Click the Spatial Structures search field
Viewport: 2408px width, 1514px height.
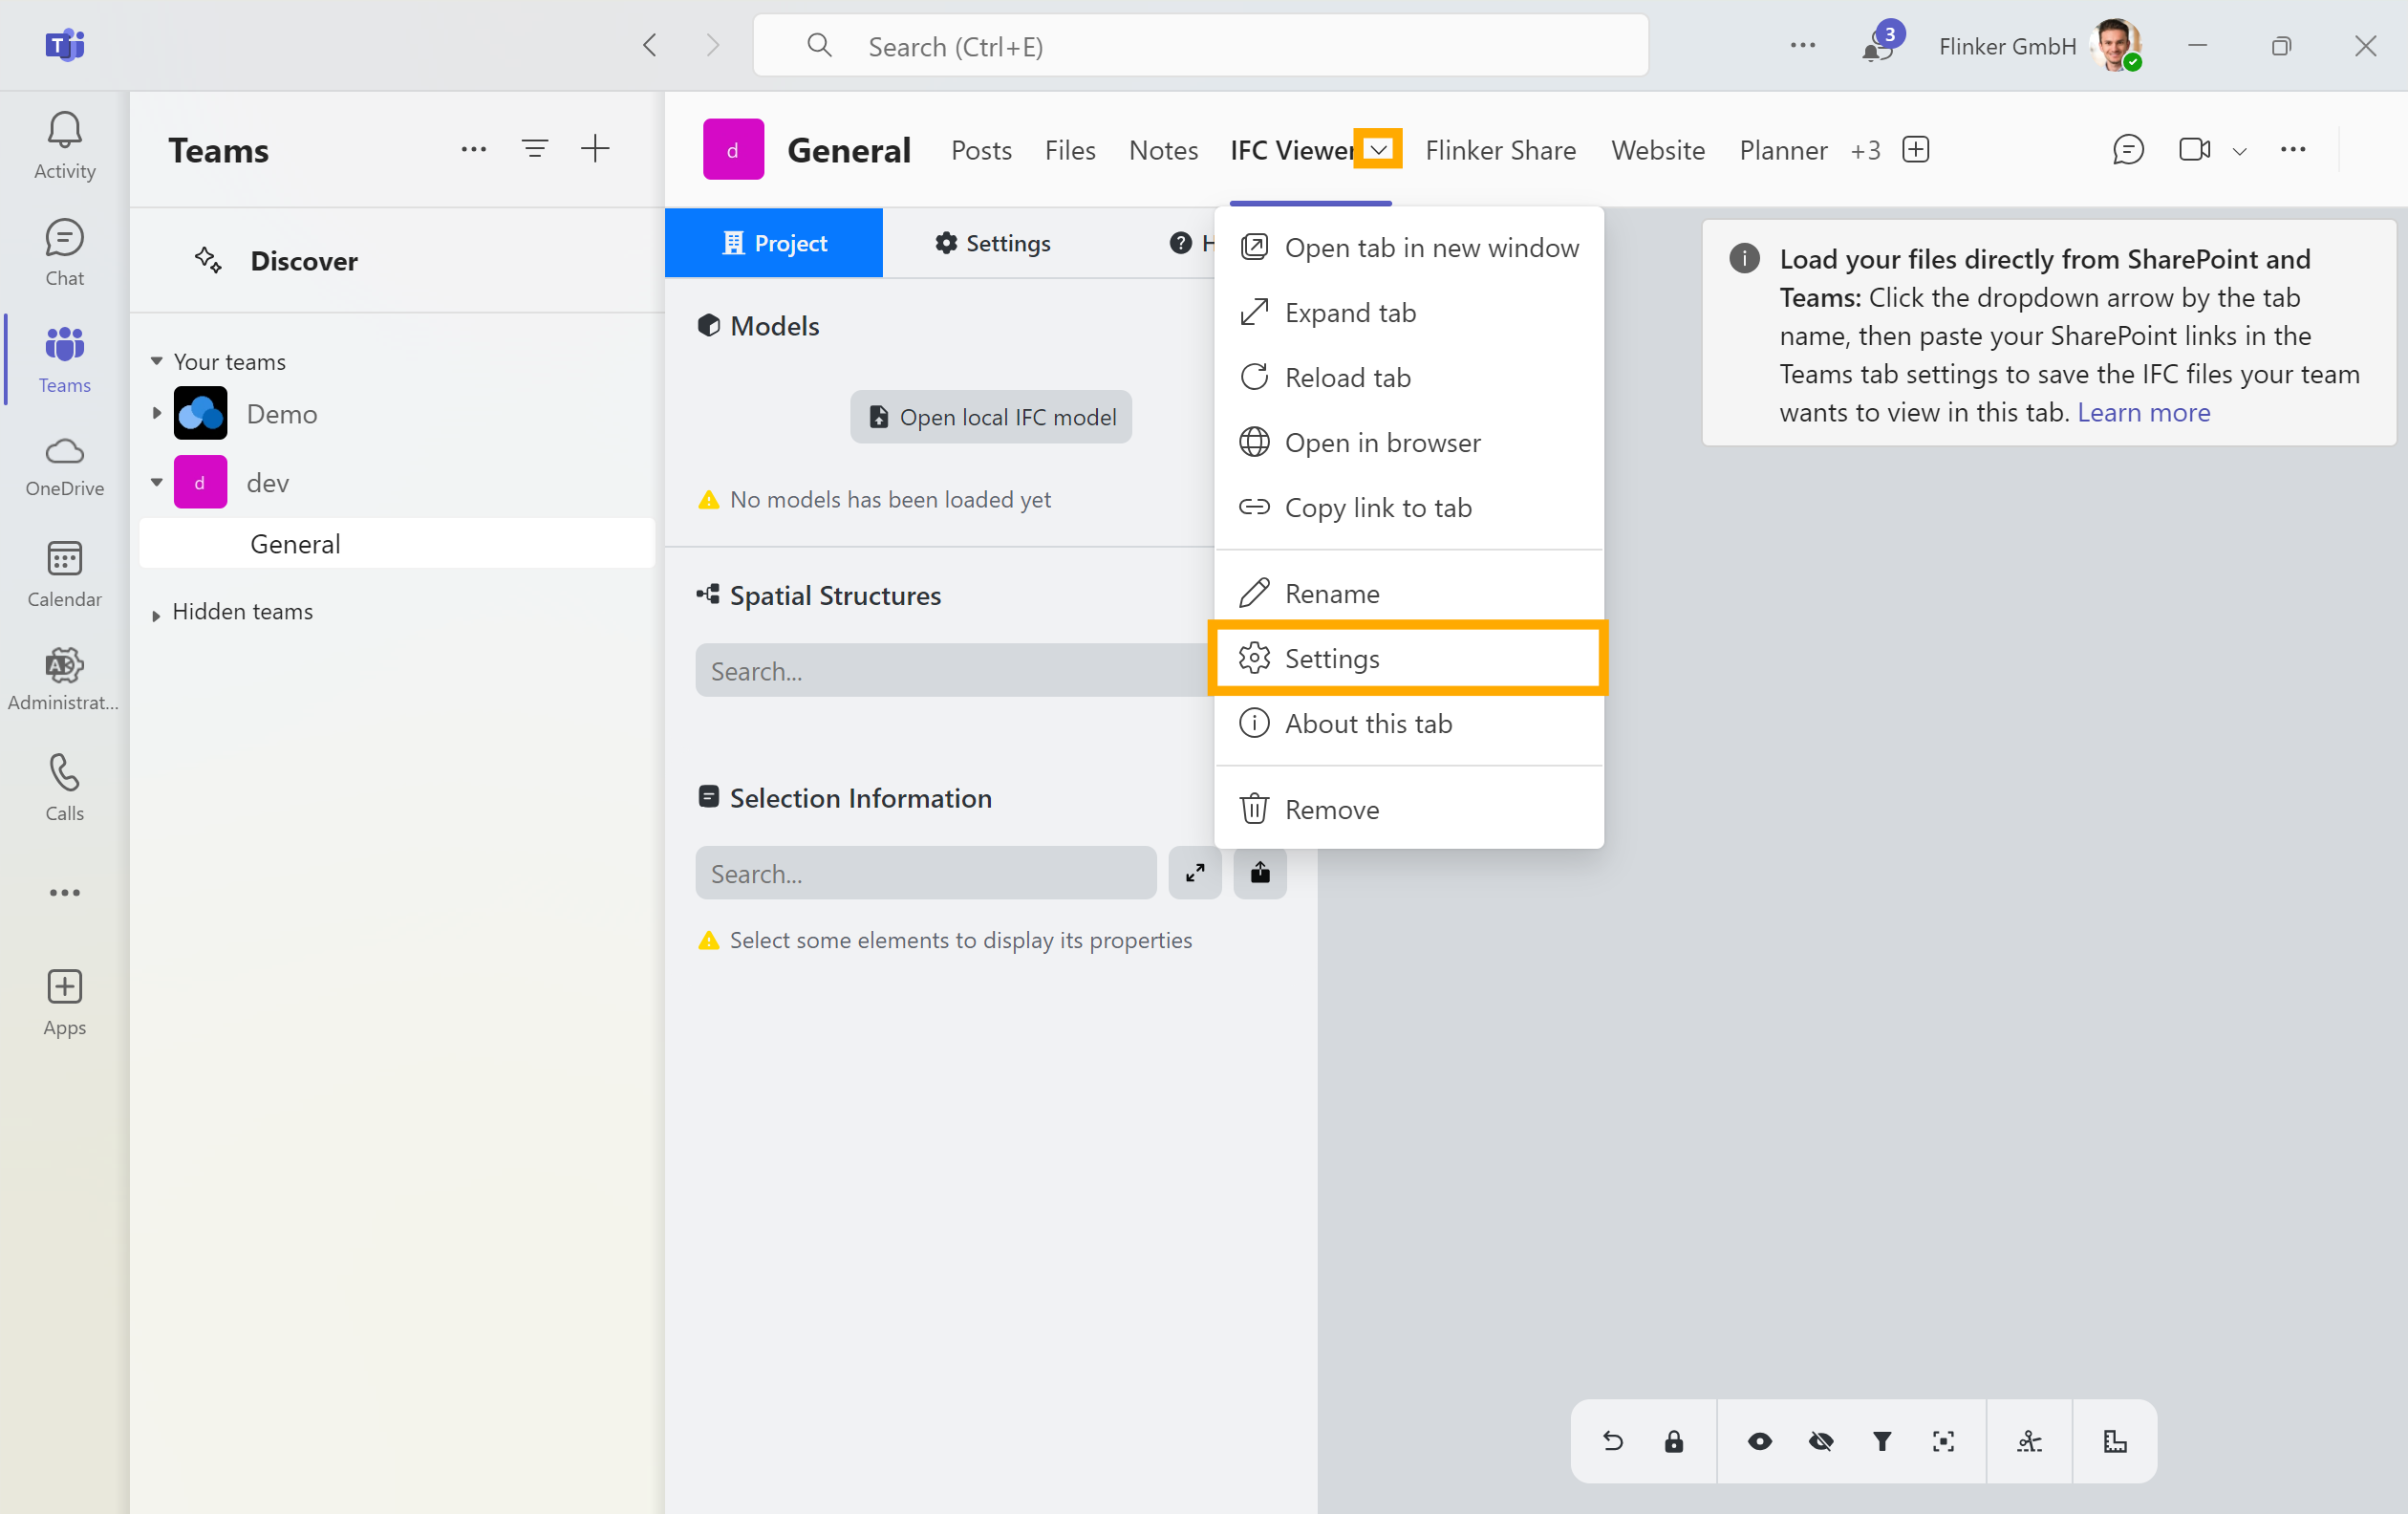tap(955, 670)
